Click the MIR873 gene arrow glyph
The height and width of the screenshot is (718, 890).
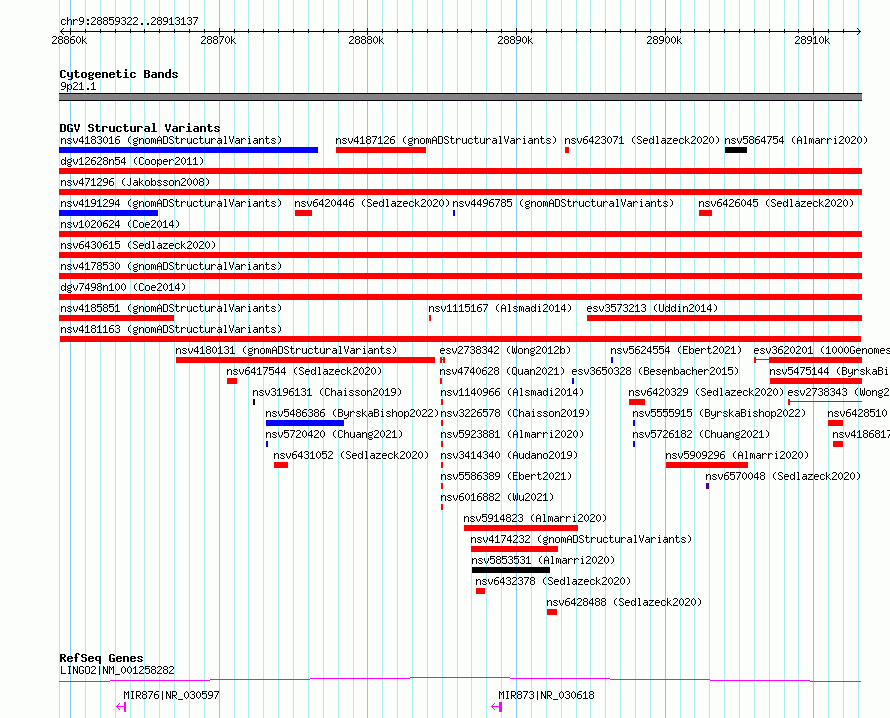point(497,707)
